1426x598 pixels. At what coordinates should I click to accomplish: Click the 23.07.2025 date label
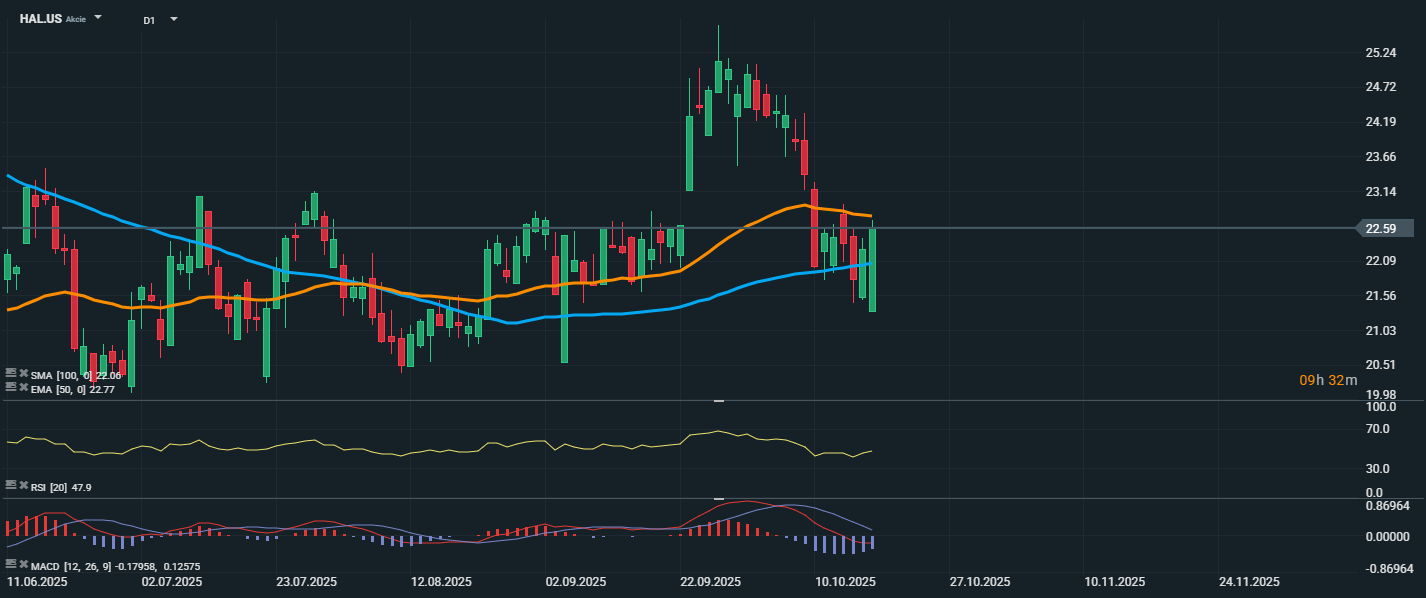click(306, 582)
